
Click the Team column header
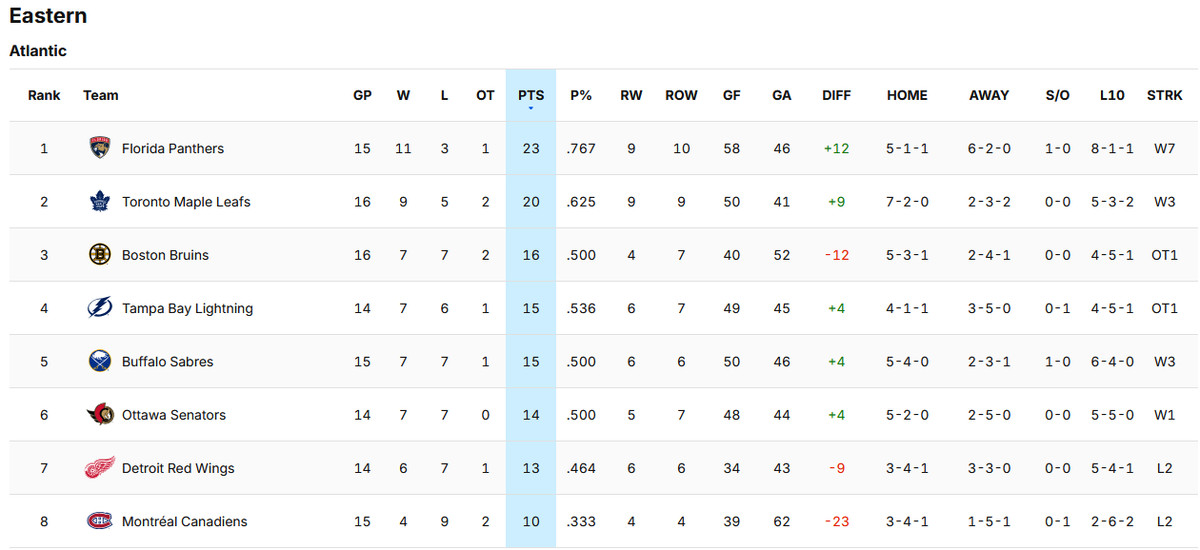(x=101, y=96)
